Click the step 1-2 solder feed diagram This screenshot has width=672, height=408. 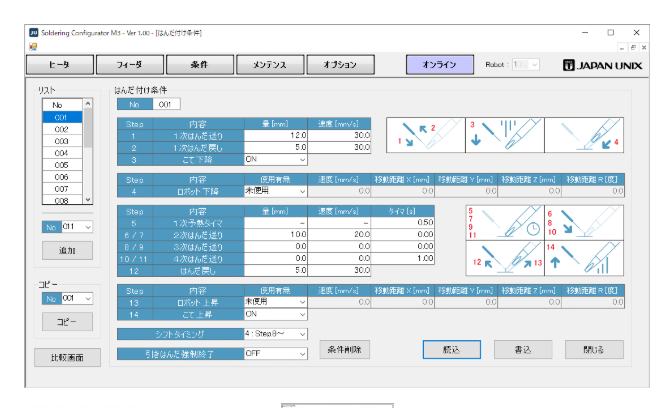pos(426,135)
